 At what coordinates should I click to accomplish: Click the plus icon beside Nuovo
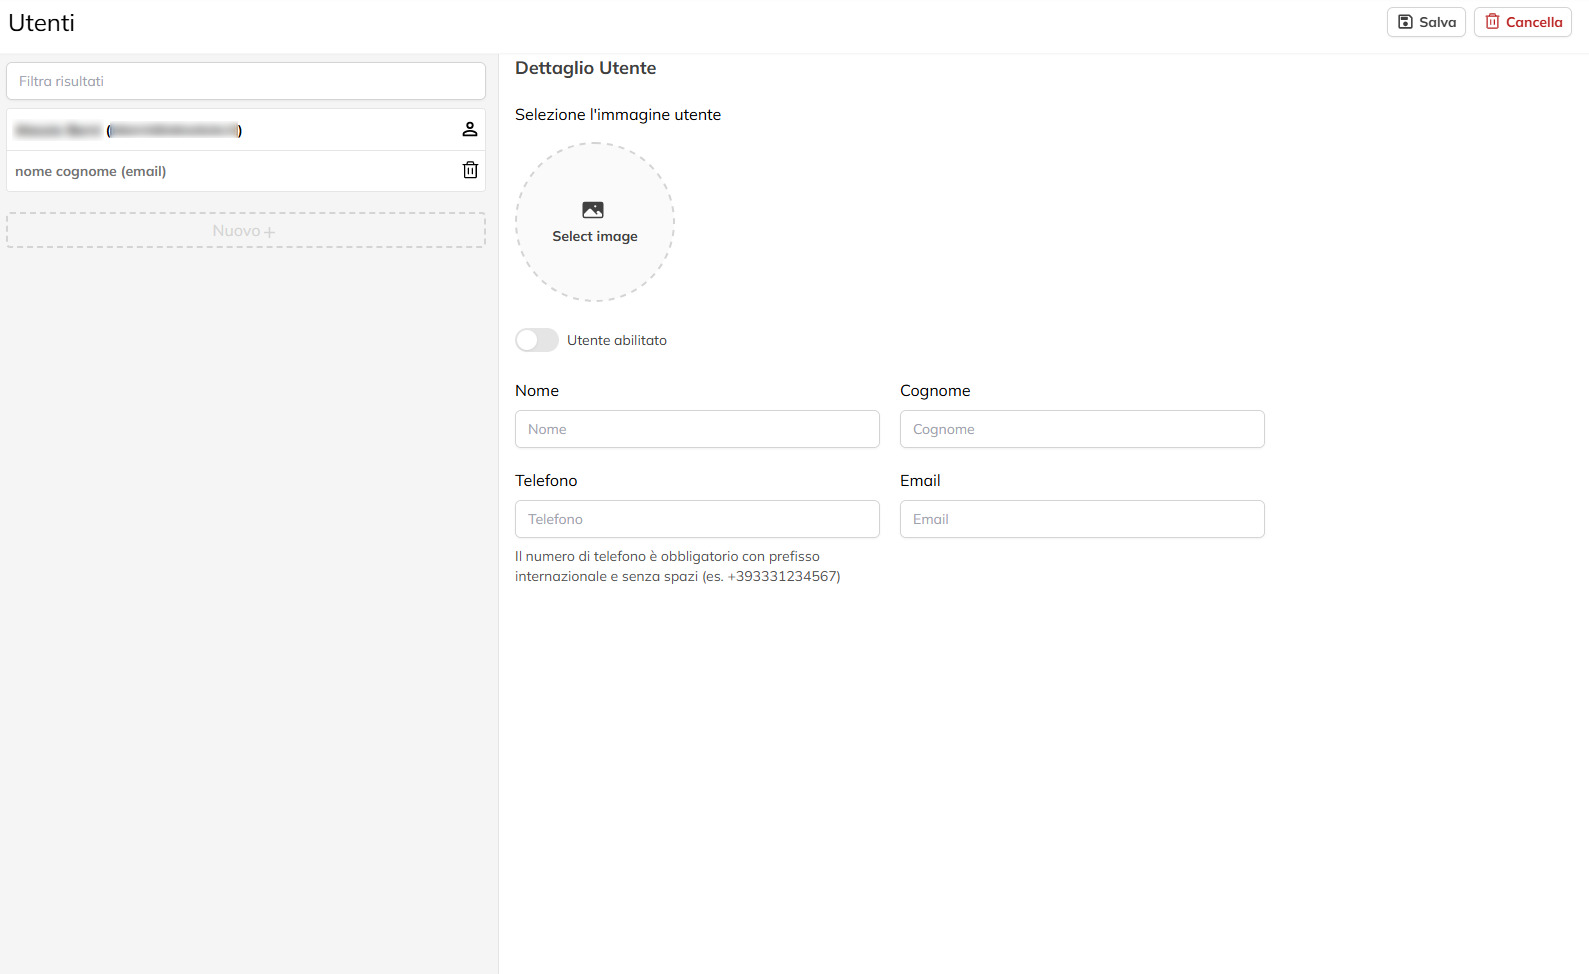pos(269,232)
